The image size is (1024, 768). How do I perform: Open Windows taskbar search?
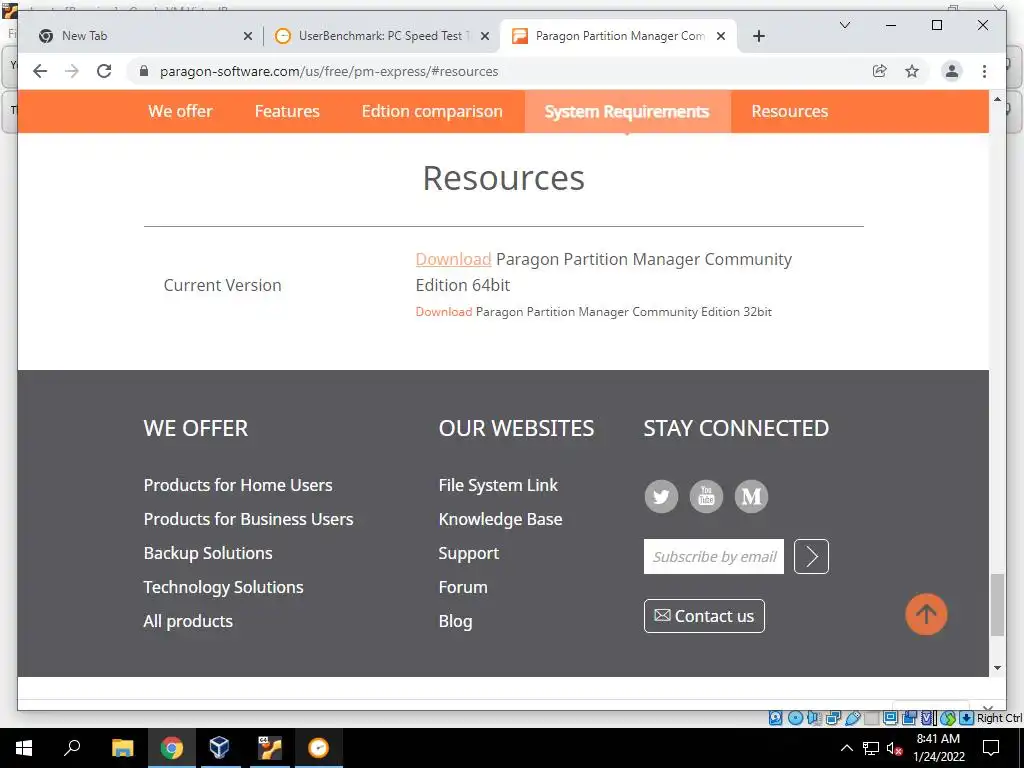coord(72,748)
